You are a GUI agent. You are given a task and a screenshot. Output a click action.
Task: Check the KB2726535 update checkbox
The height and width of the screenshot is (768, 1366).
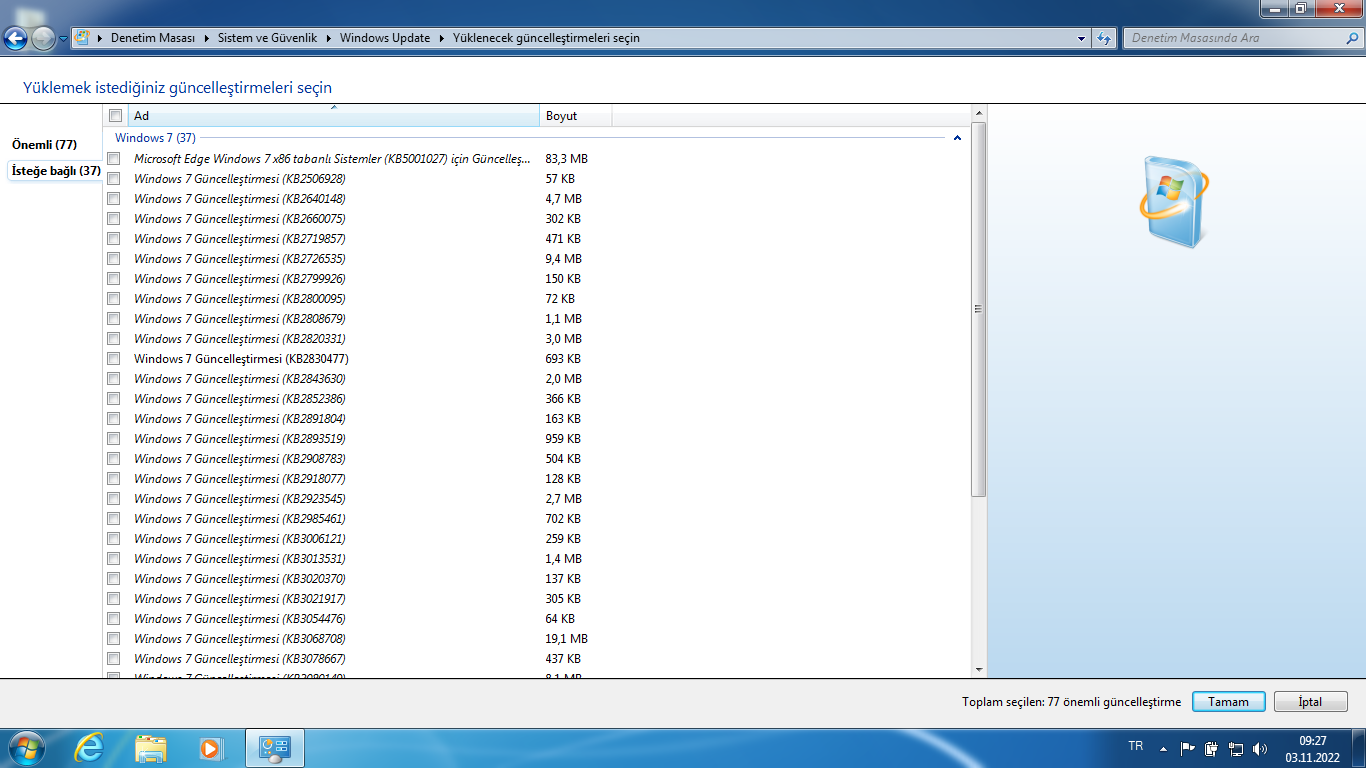(x=114, y=259)
